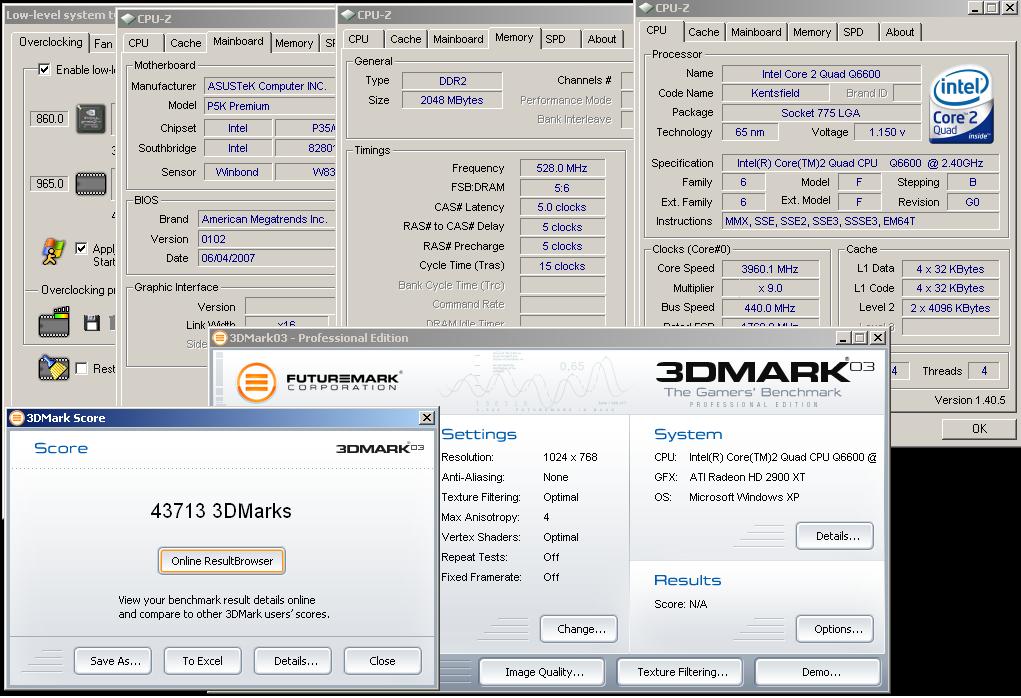Click the overclocking profile card icon

pos(54,322)
